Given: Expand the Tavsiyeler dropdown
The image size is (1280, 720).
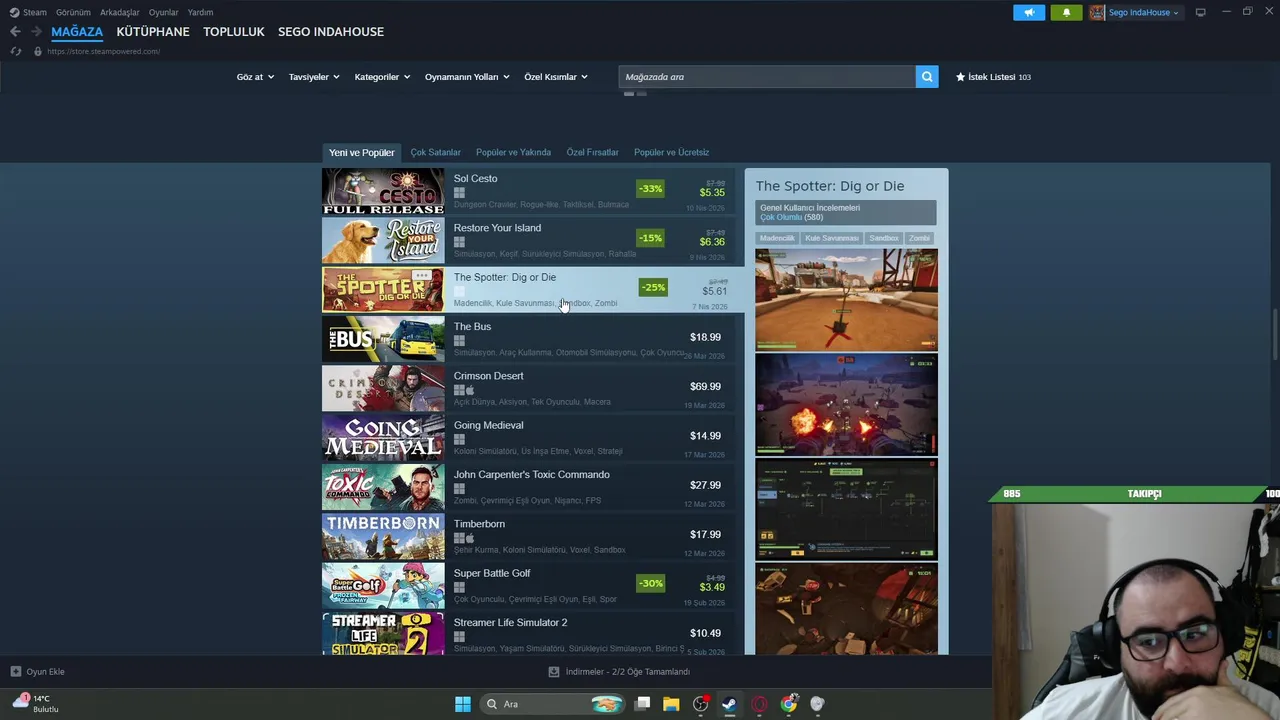Looking at the screenshot, I should [x=314, y=77].
